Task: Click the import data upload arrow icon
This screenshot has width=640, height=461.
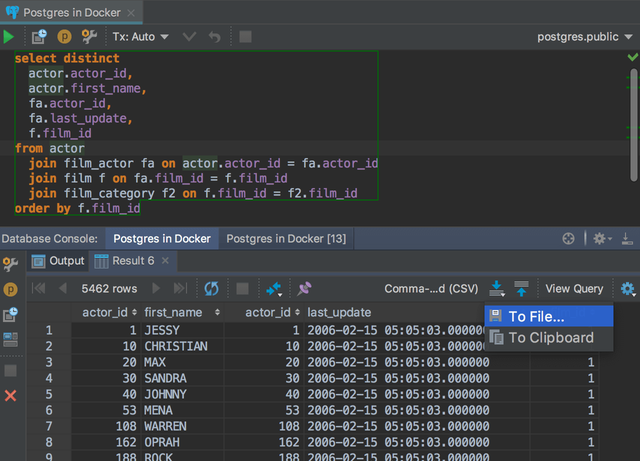Action: [521, 289]
